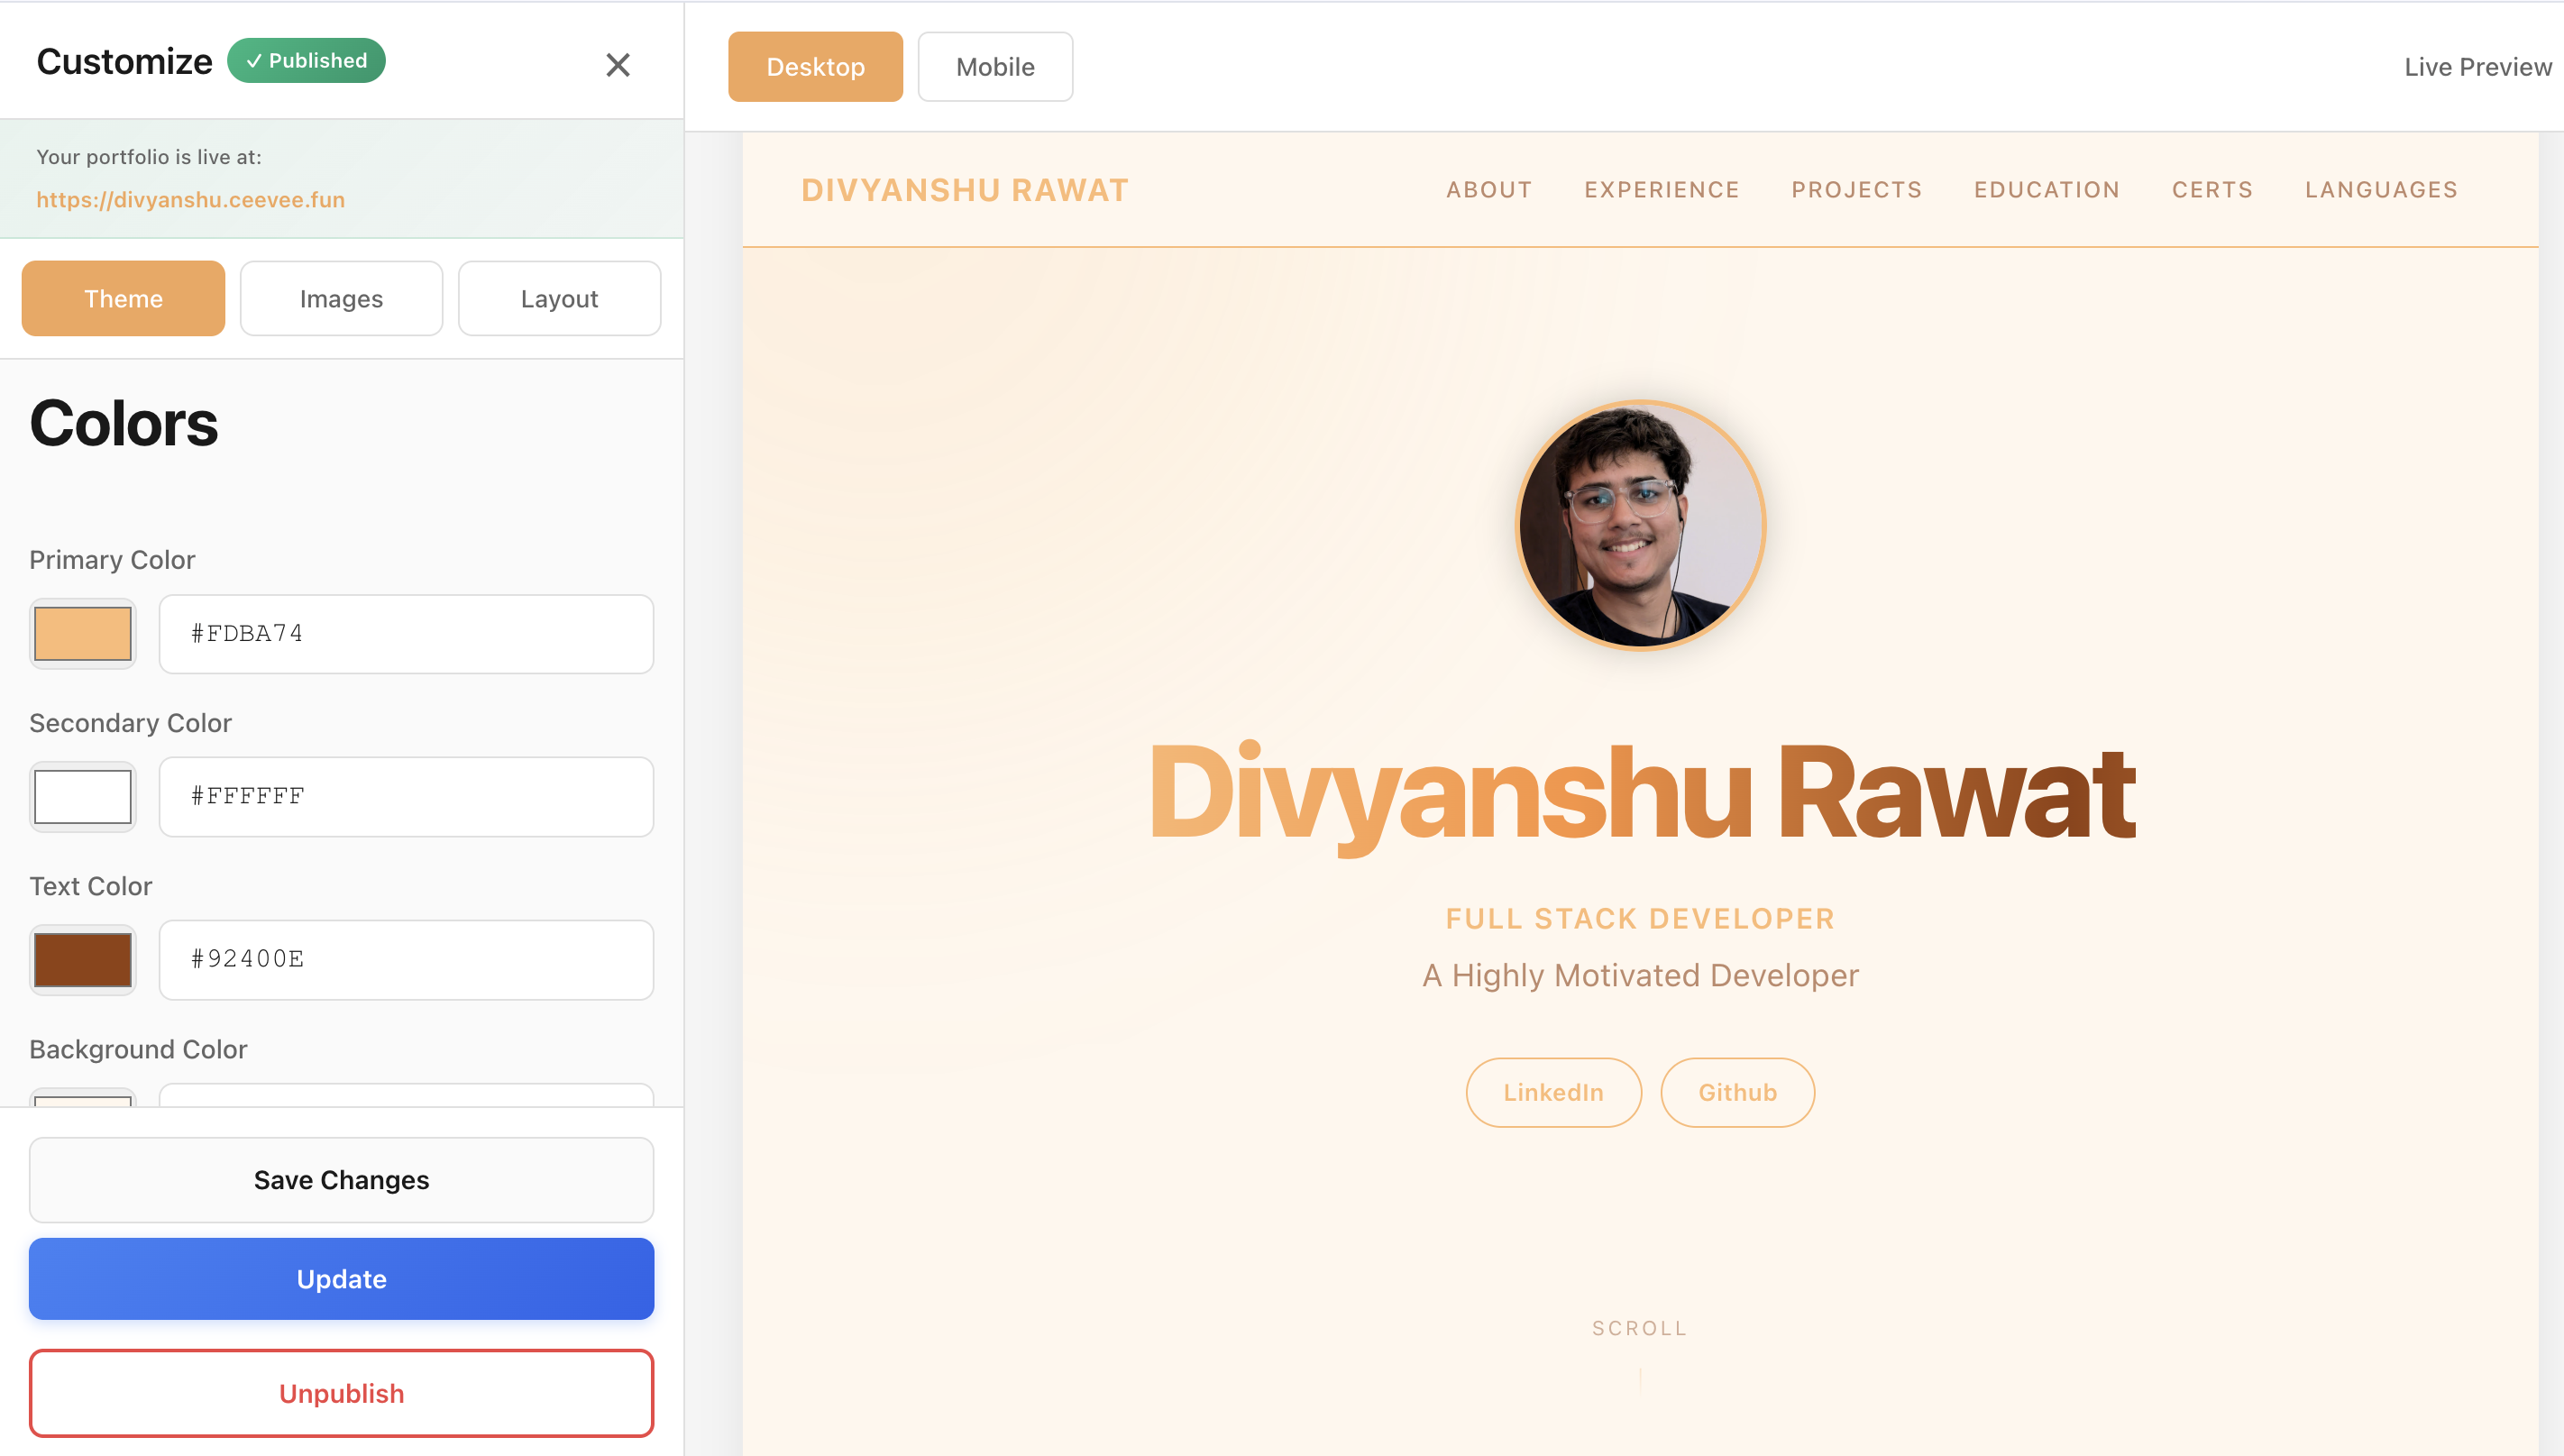Go to PROJECTS in preview navigation
2564x1456 pixels.
[1856, 190]
